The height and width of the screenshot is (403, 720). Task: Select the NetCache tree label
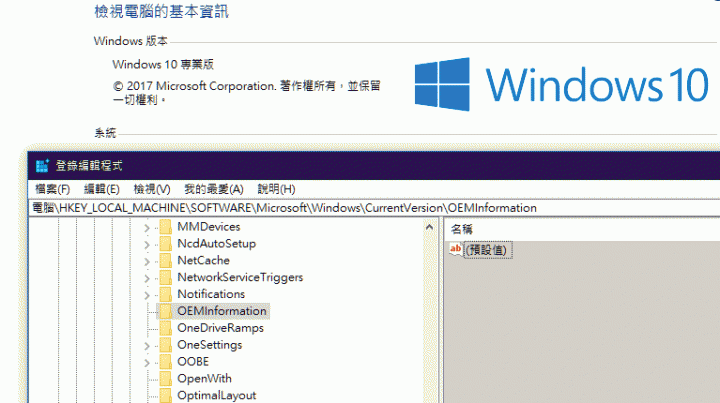coord(203,260)
